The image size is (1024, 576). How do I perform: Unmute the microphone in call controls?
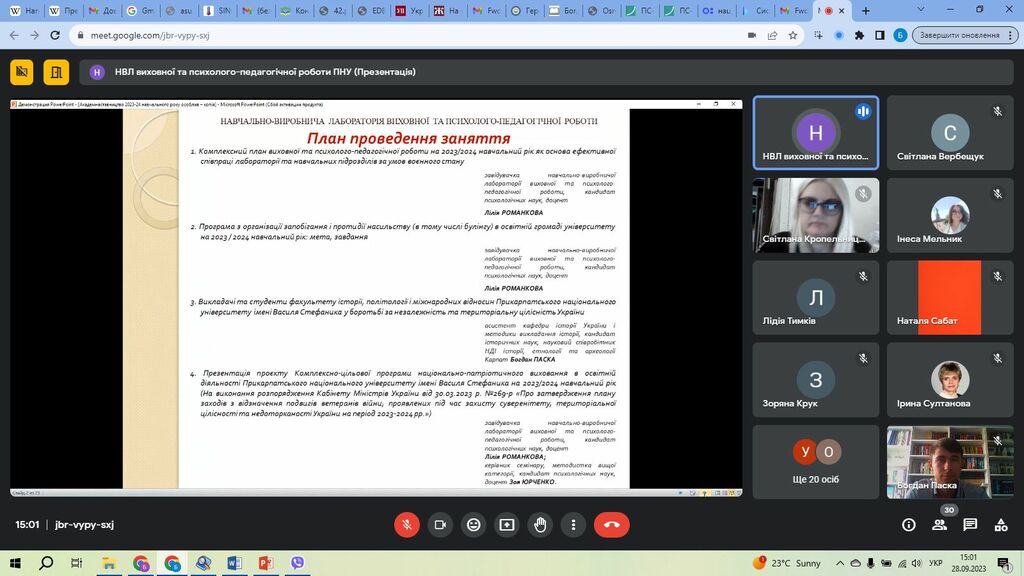(406, 524)
